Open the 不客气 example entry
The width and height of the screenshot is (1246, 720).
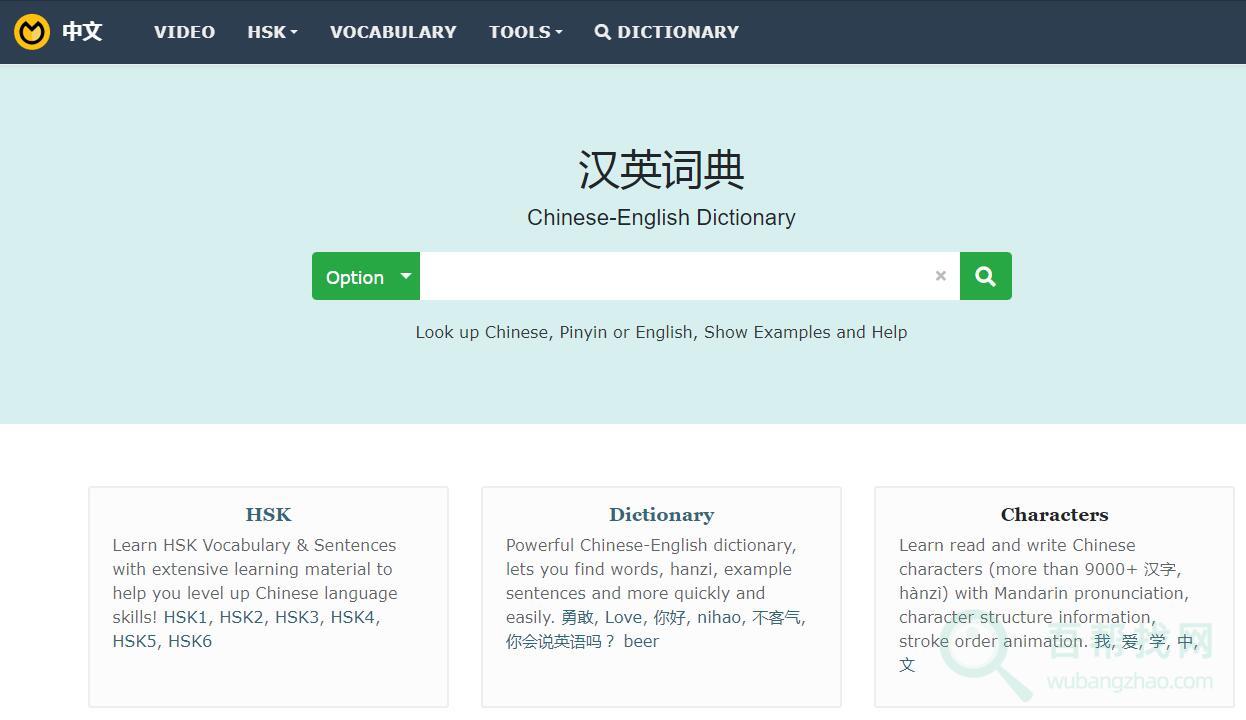777,617
